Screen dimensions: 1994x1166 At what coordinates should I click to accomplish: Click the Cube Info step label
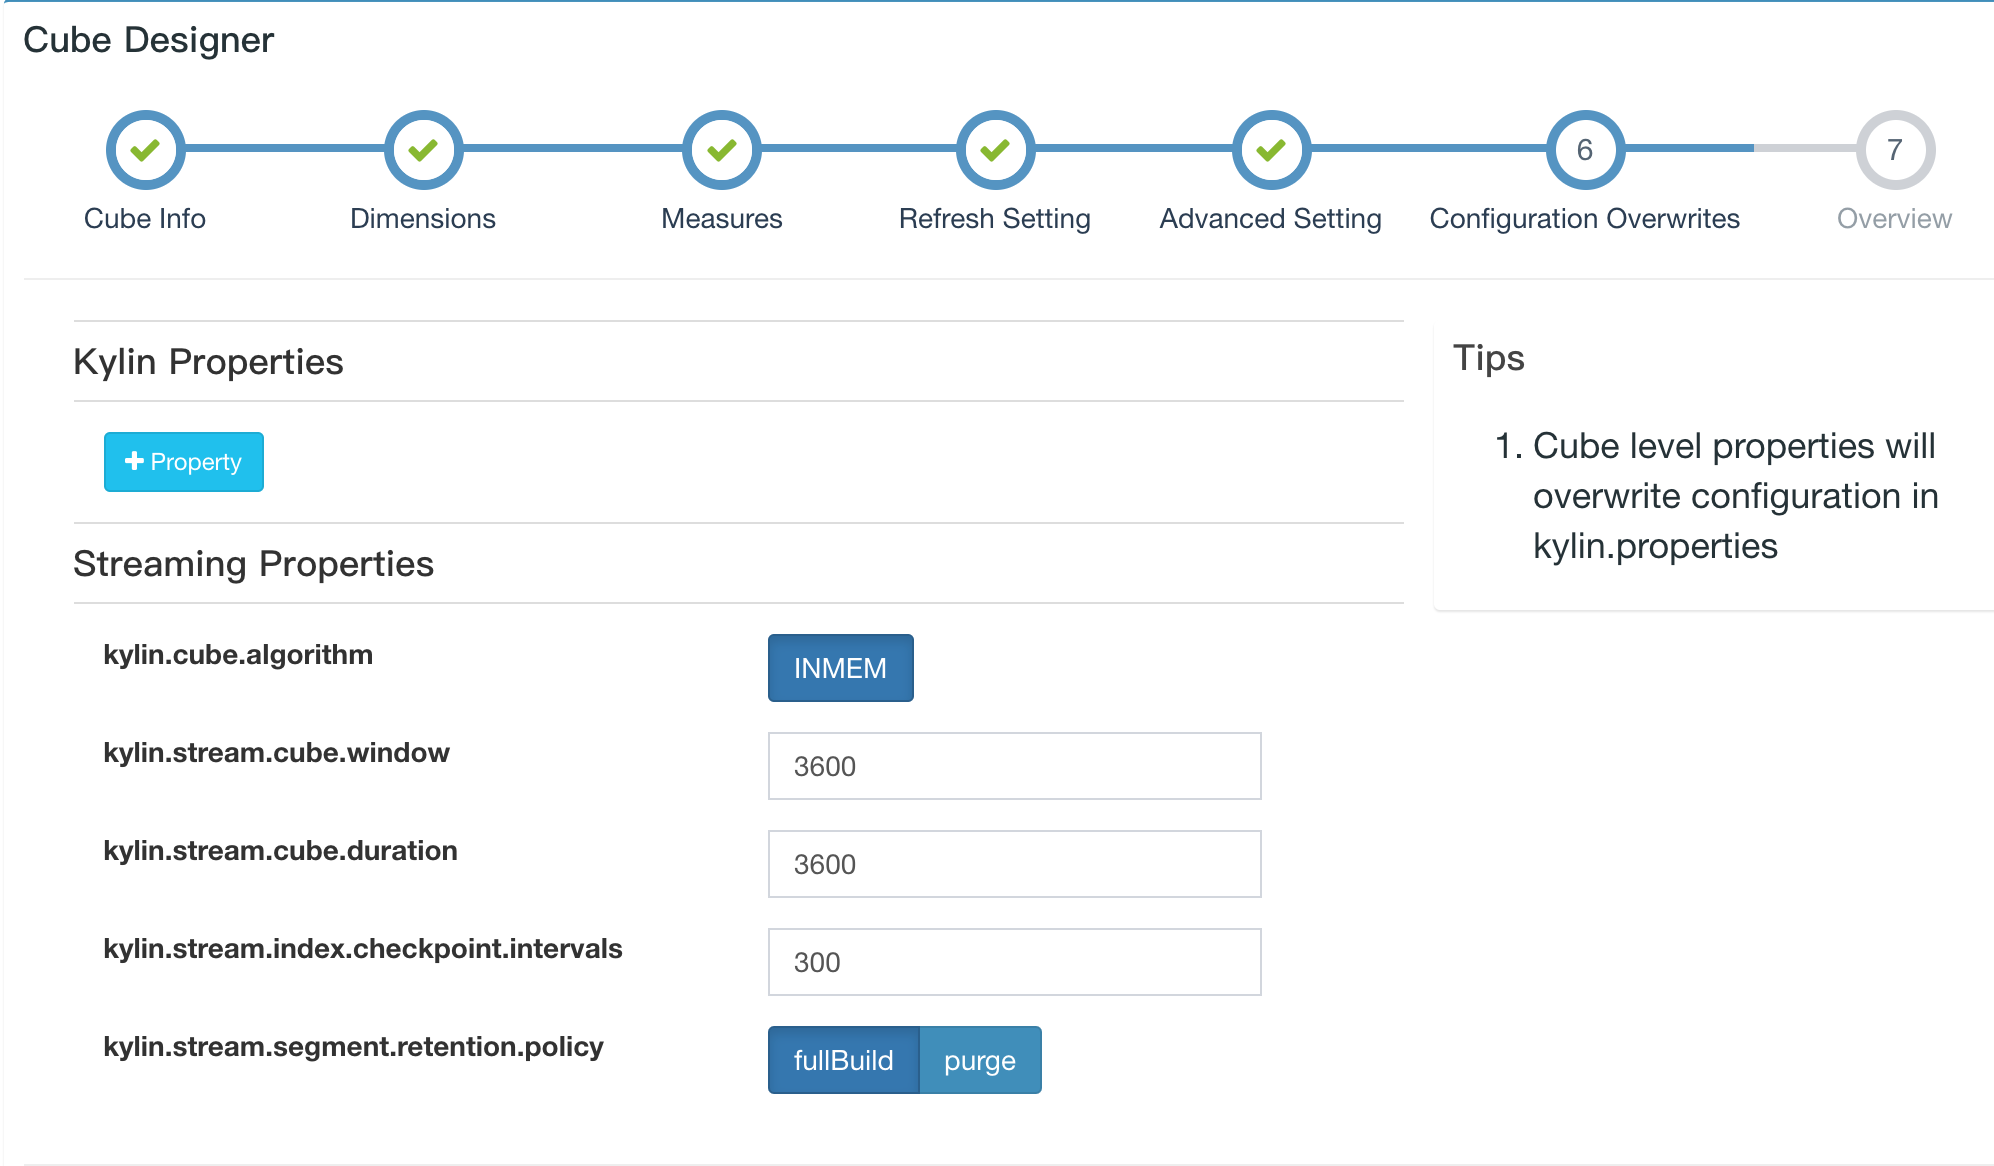click(x=145, y=219)
